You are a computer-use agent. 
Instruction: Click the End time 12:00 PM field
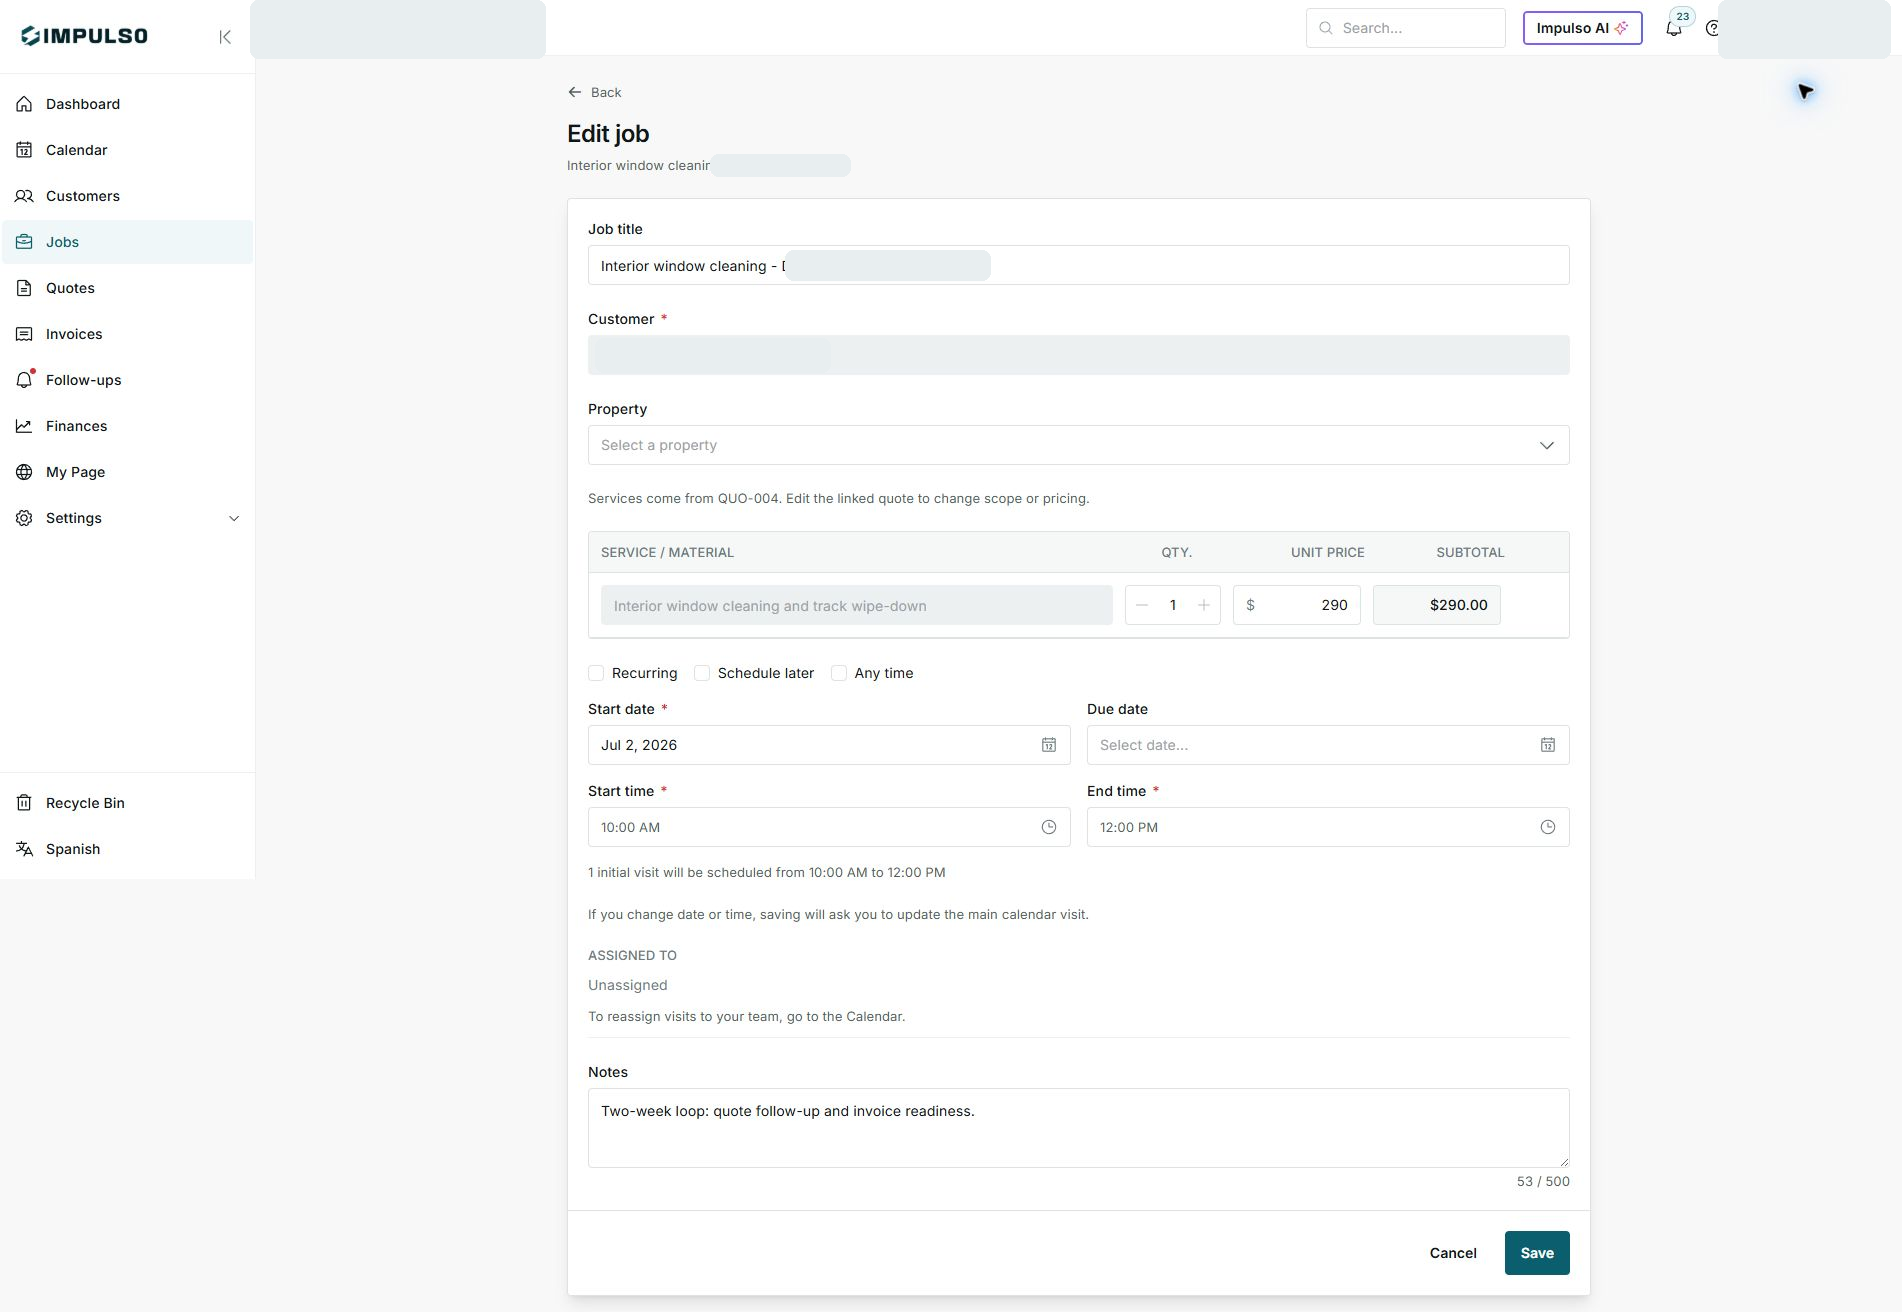click(1328, 827)
